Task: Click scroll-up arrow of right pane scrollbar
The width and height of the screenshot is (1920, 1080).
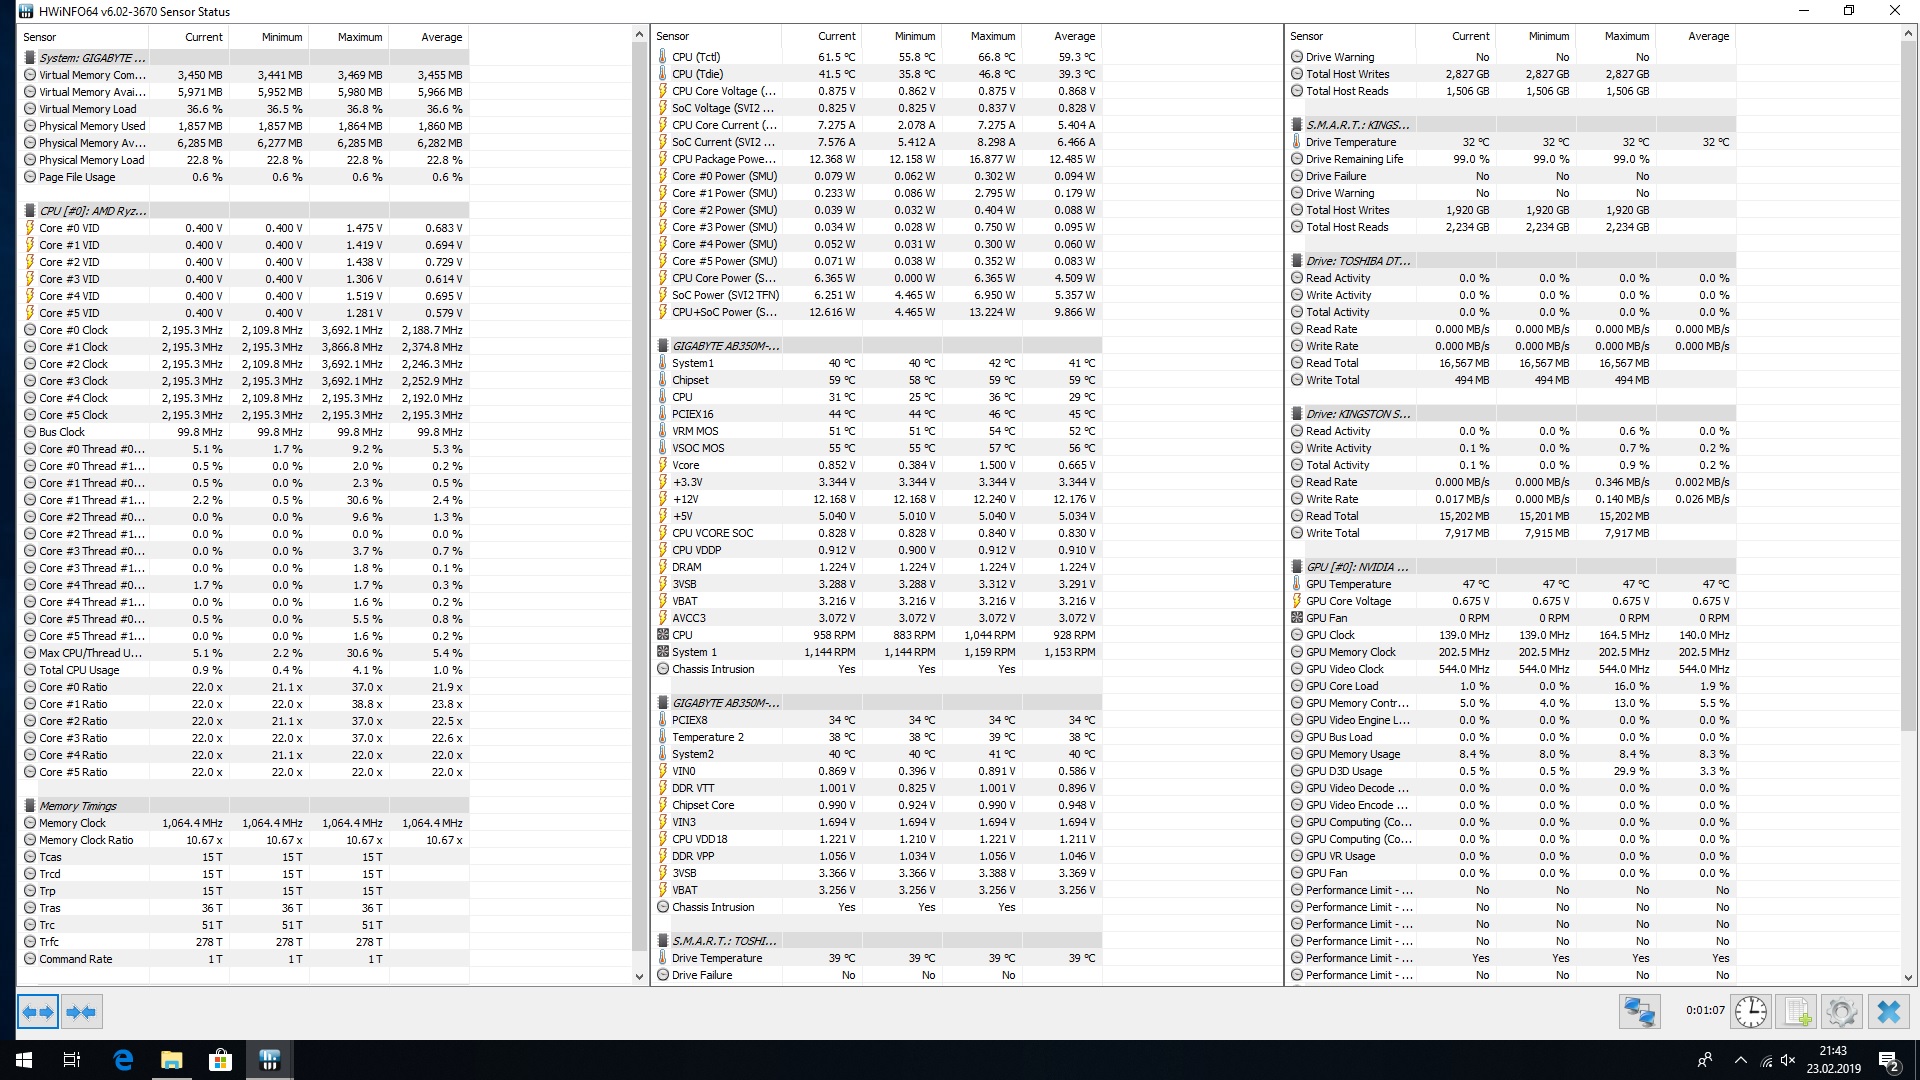Action: pos(1908,35)
